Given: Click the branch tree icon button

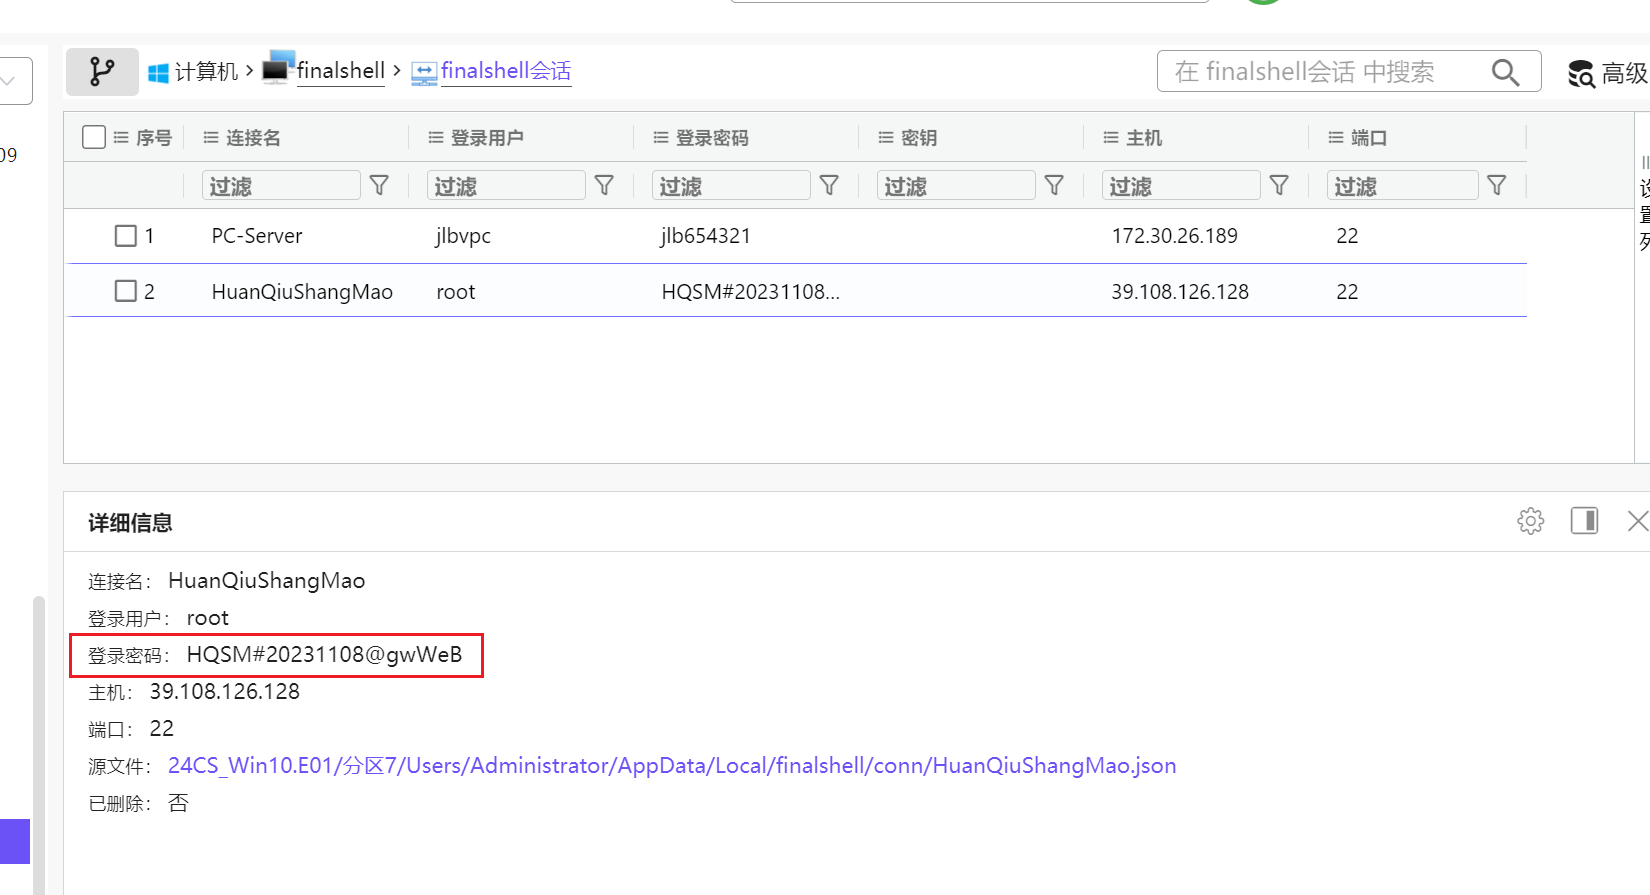Looking at the screenshot, I should click(x=102, y=72).
